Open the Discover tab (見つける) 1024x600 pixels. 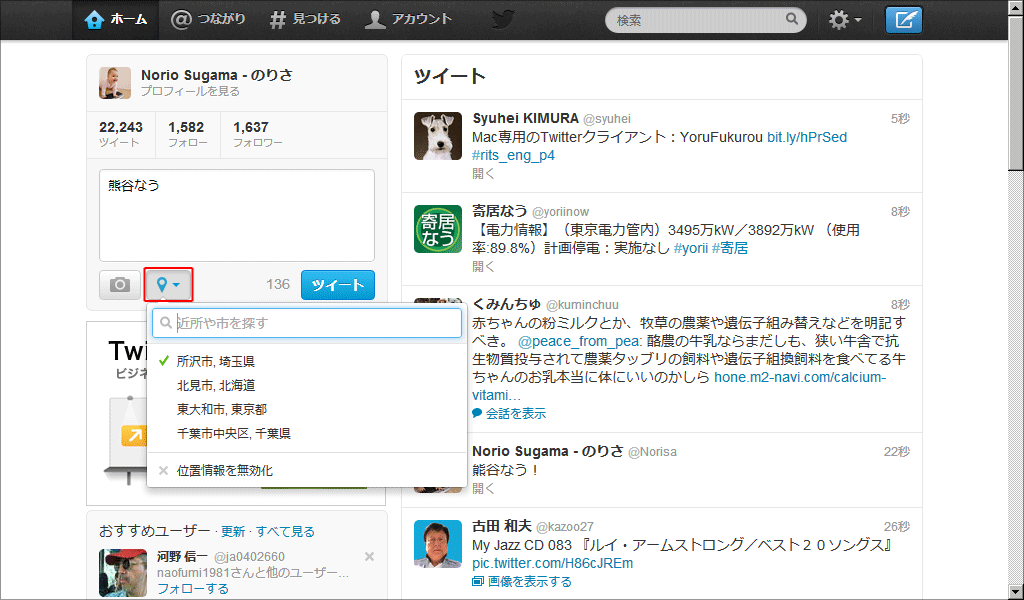(305, 20)
